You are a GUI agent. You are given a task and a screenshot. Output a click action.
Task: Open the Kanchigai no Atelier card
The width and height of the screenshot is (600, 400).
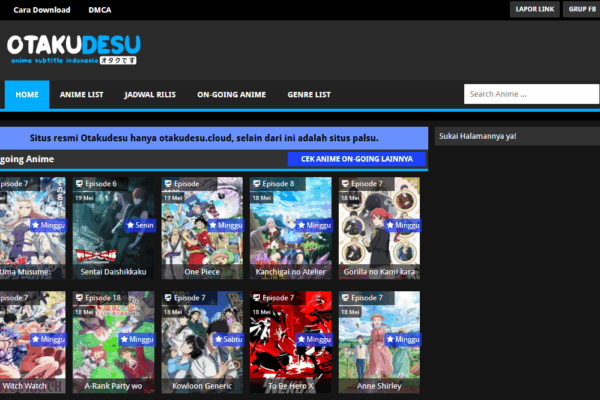coord(291,228)
